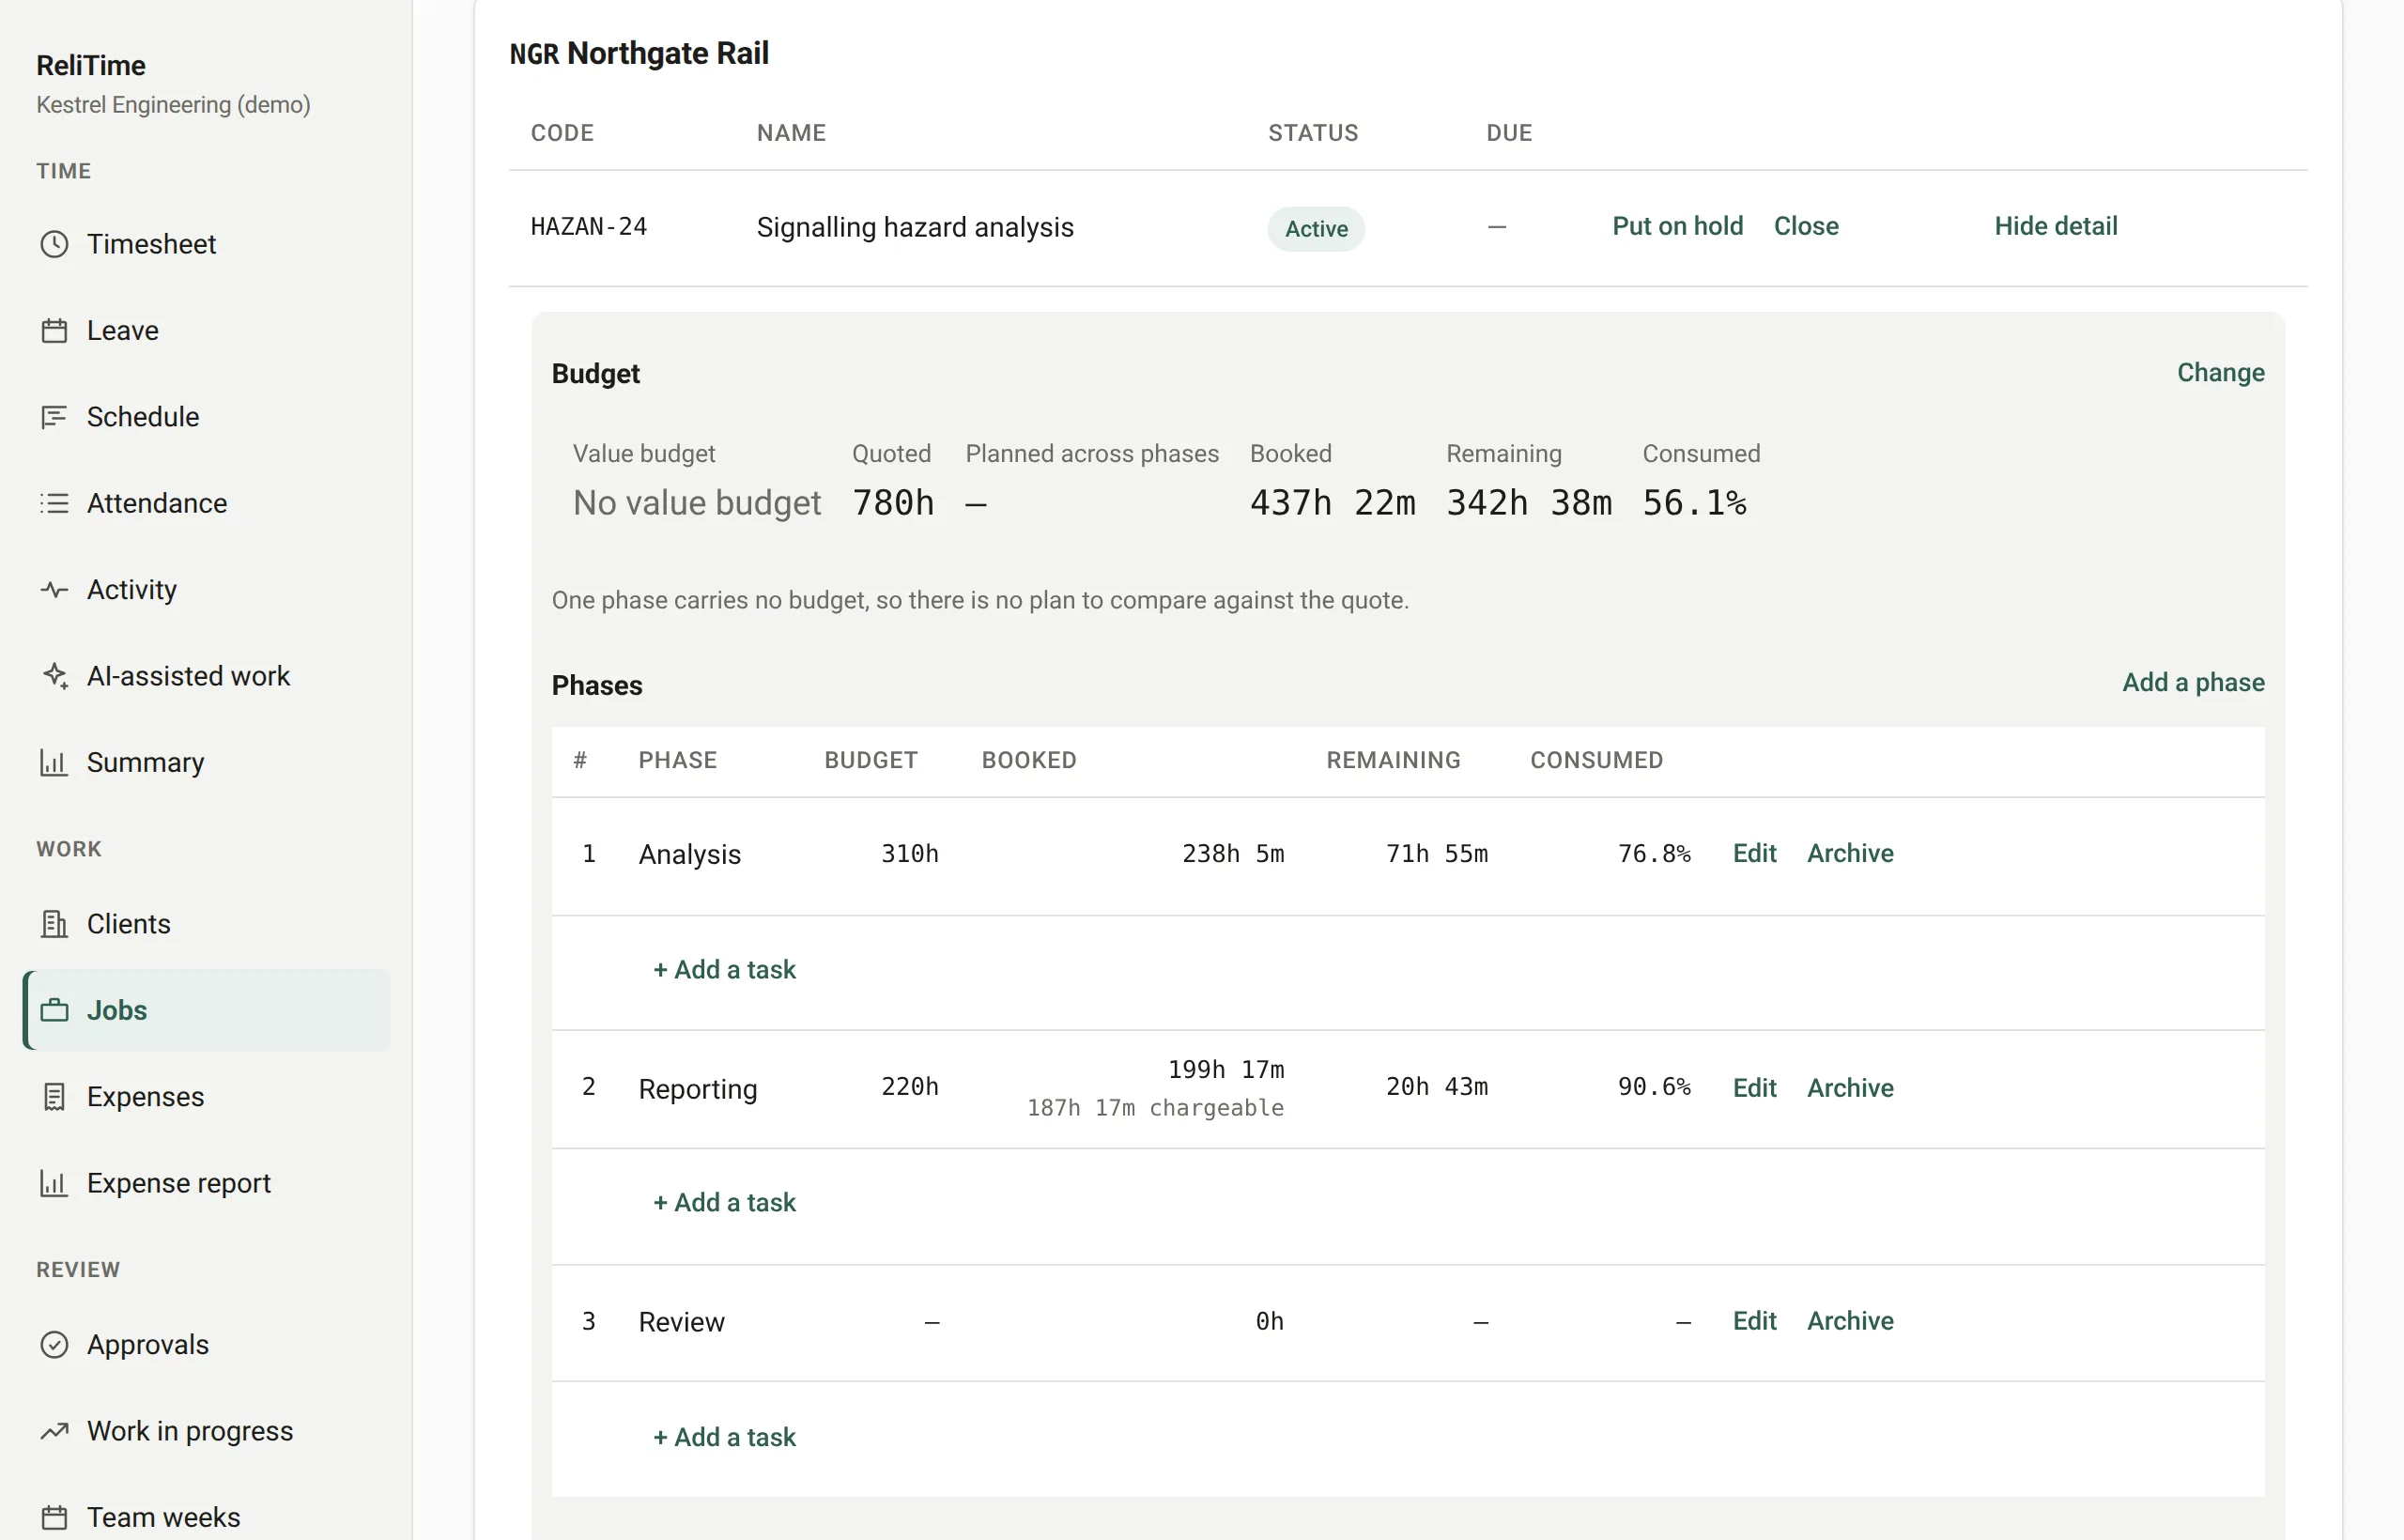The width and height of the screenshot is (2404, 1540).
Task: Click the 780h quoted value
Action: click(893, 502)
